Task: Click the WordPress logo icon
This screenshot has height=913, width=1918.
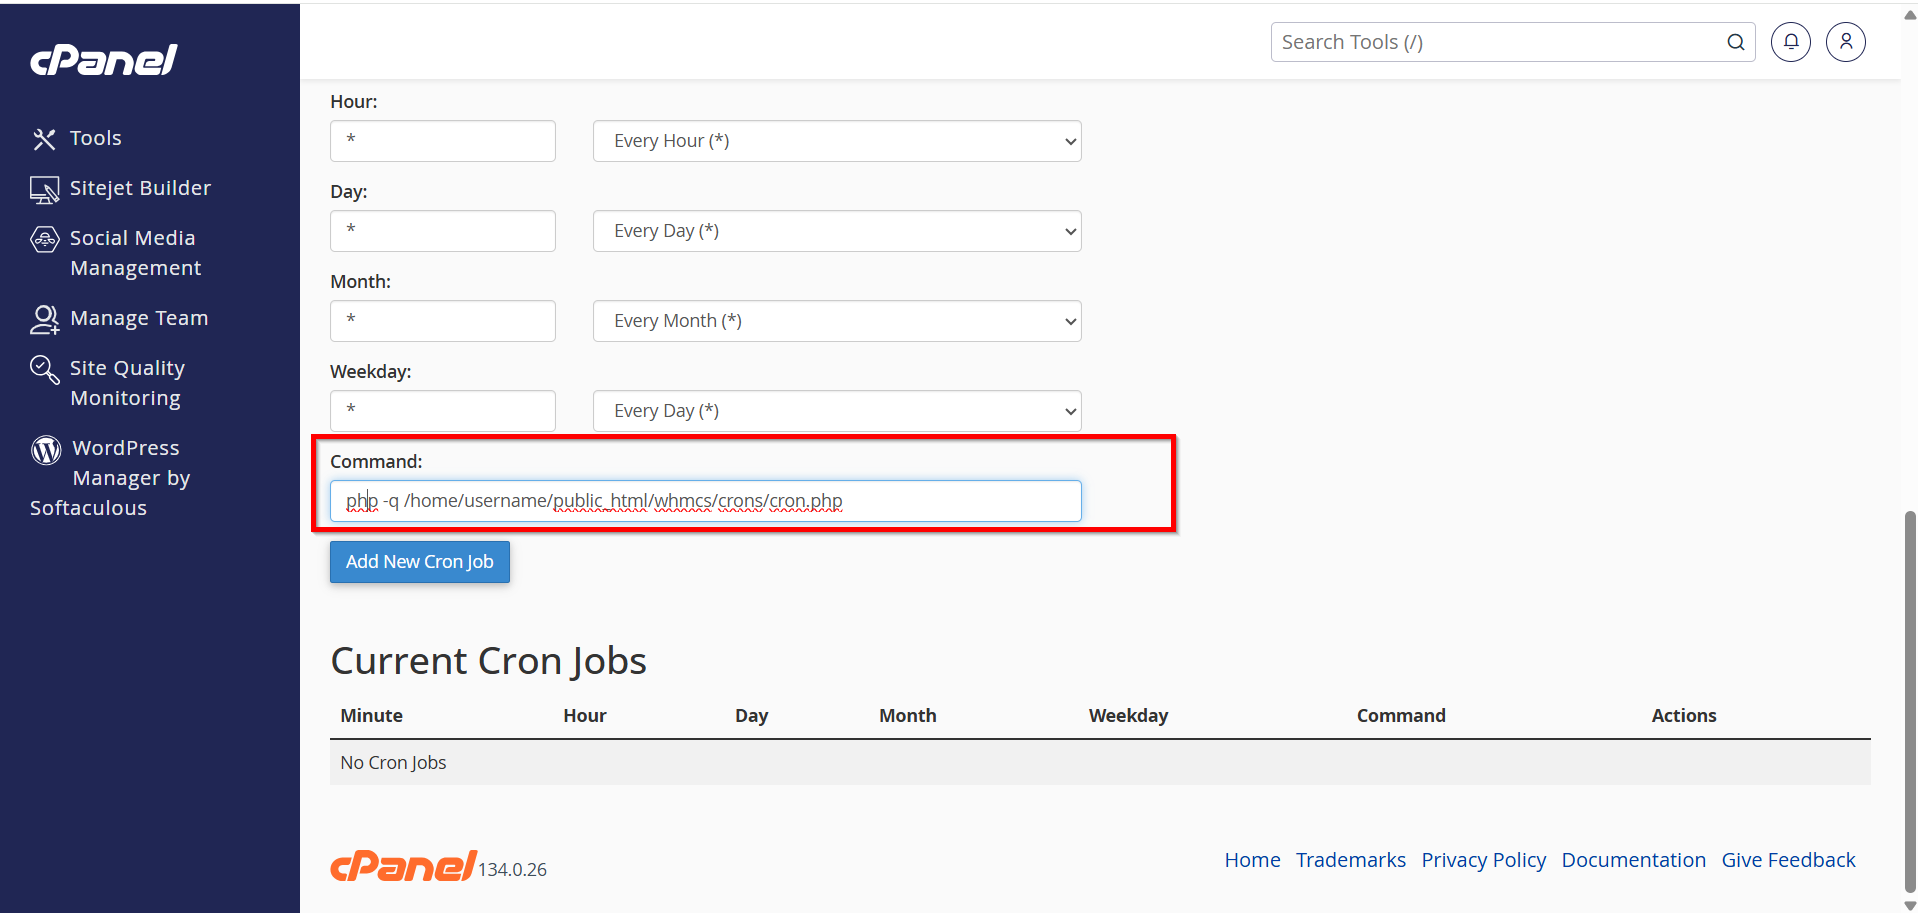Action: pyautogui.click(x=46, y=450)
